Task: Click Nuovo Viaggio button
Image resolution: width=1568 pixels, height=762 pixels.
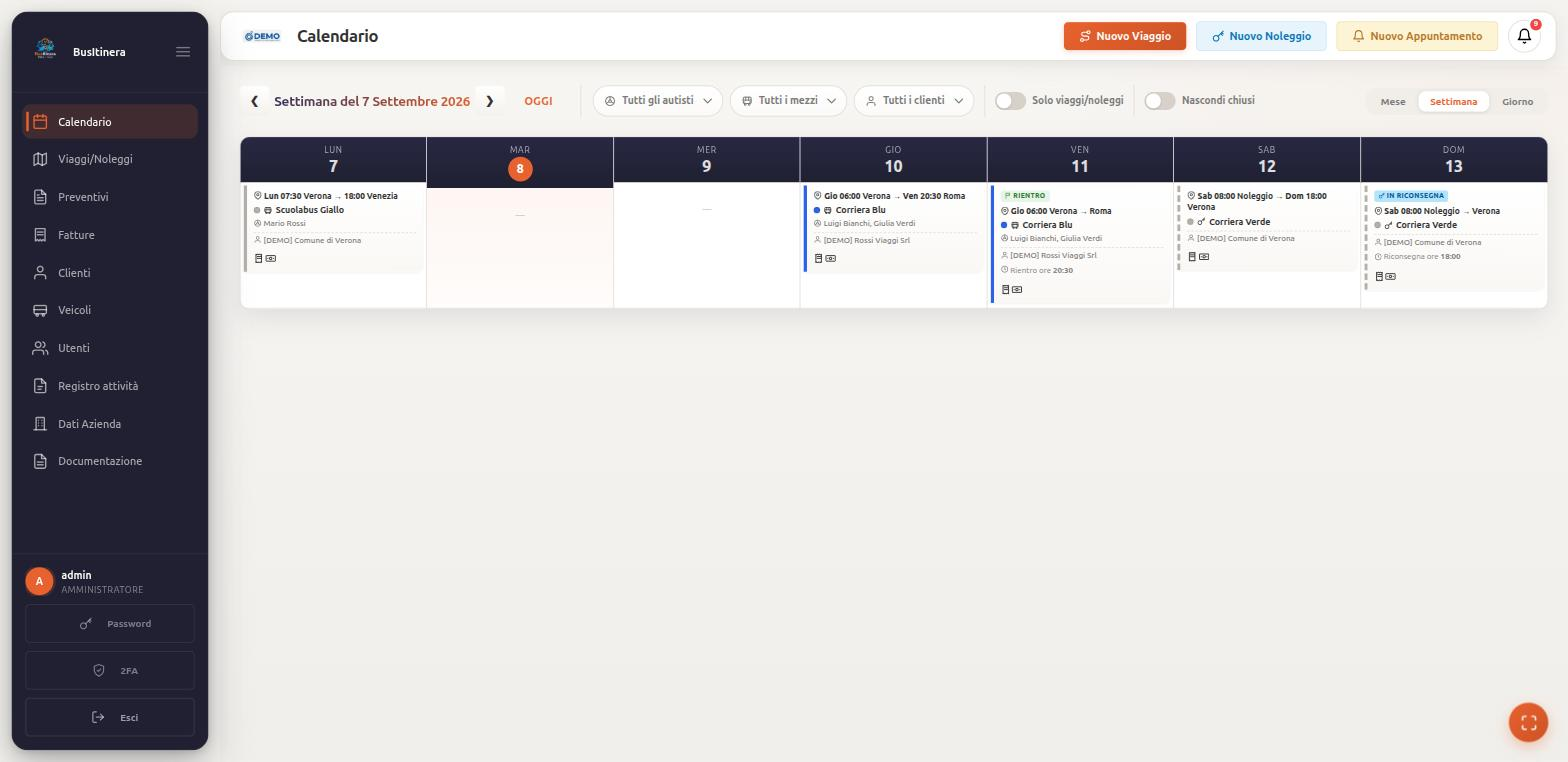Action: point(1125,36)
